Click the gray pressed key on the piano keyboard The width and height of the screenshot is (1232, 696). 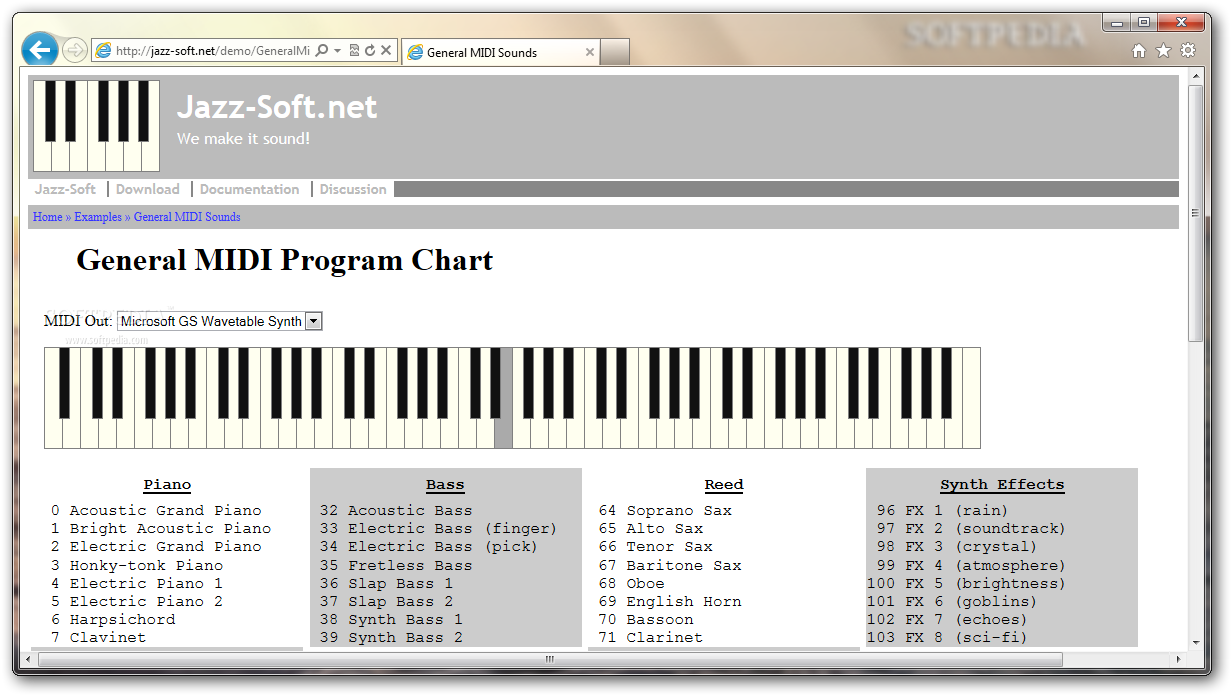pos(503,432)
